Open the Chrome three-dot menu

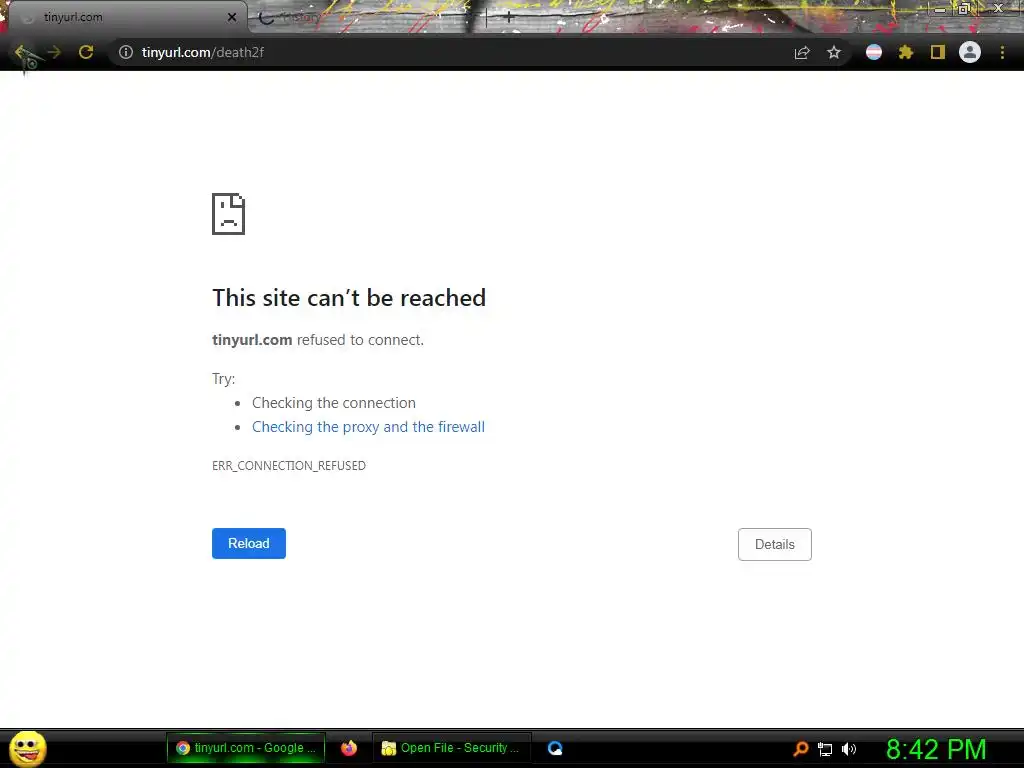pyautogui.click(x=1002, y=52)
